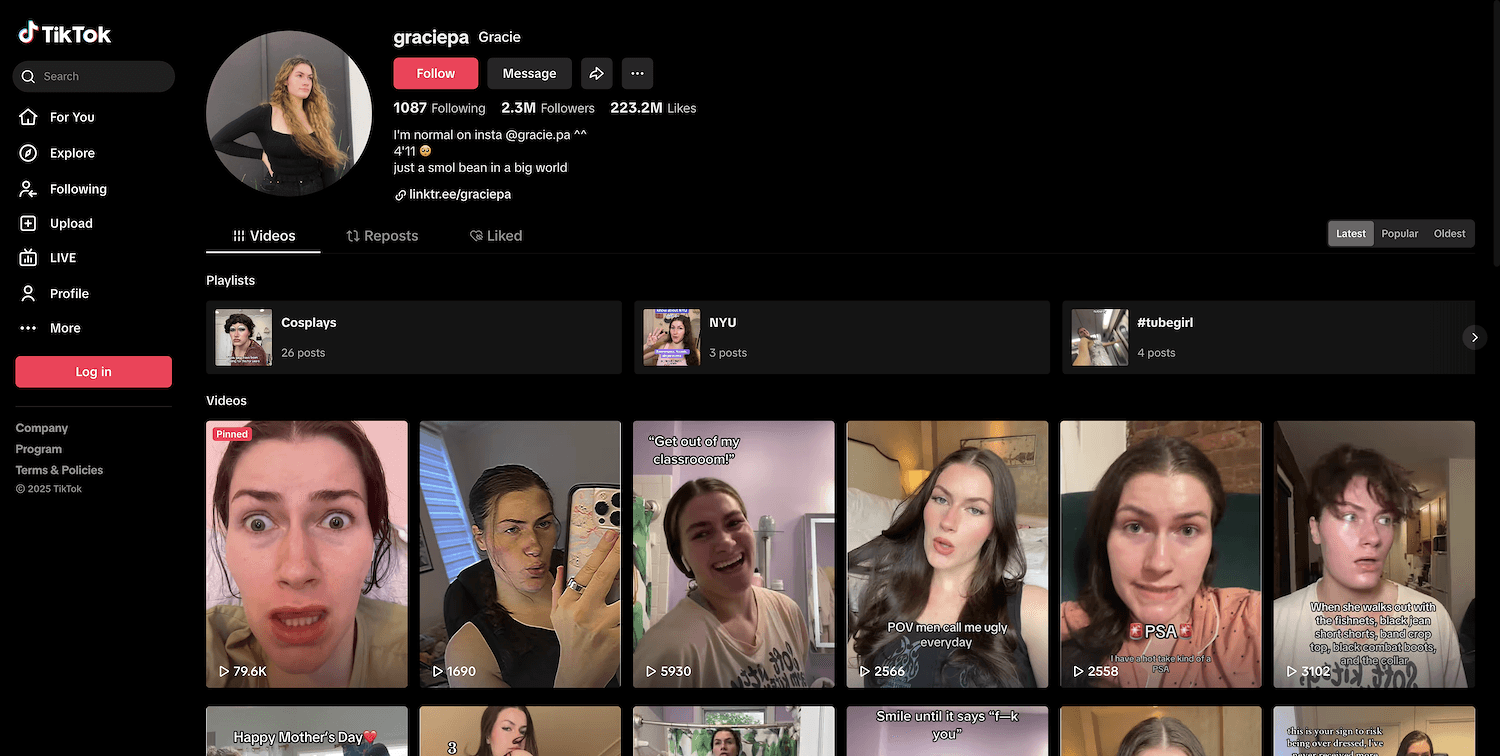Open the For You home icon
1500x756 pixels.
coord(29,117)
